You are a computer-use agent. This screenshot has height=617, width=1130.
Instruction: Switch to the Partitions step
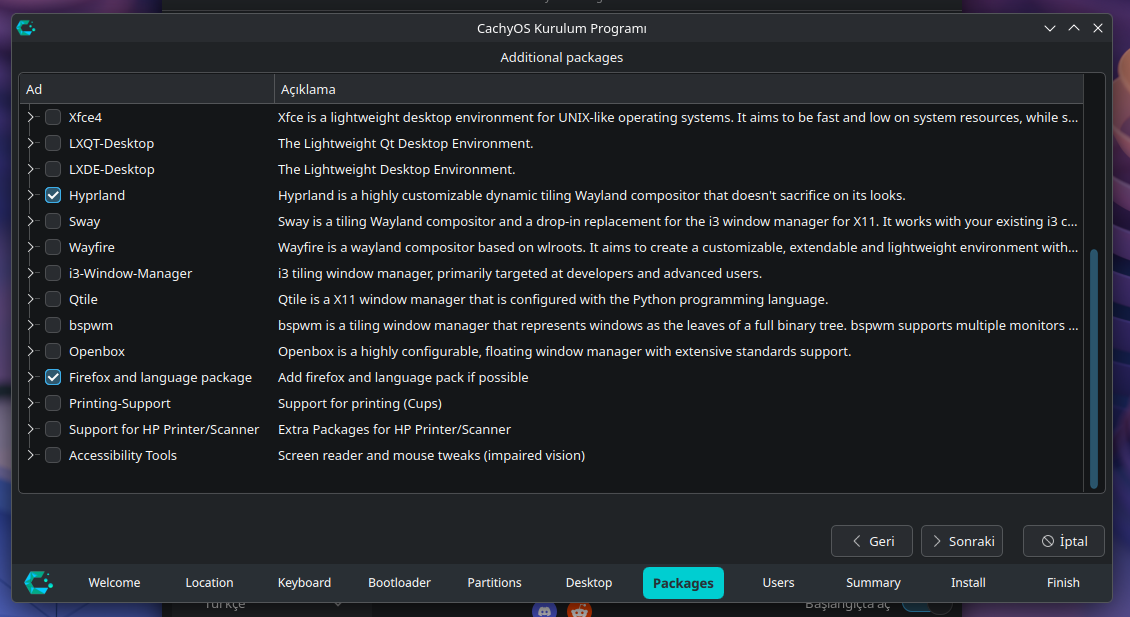[x=494, y=582]
